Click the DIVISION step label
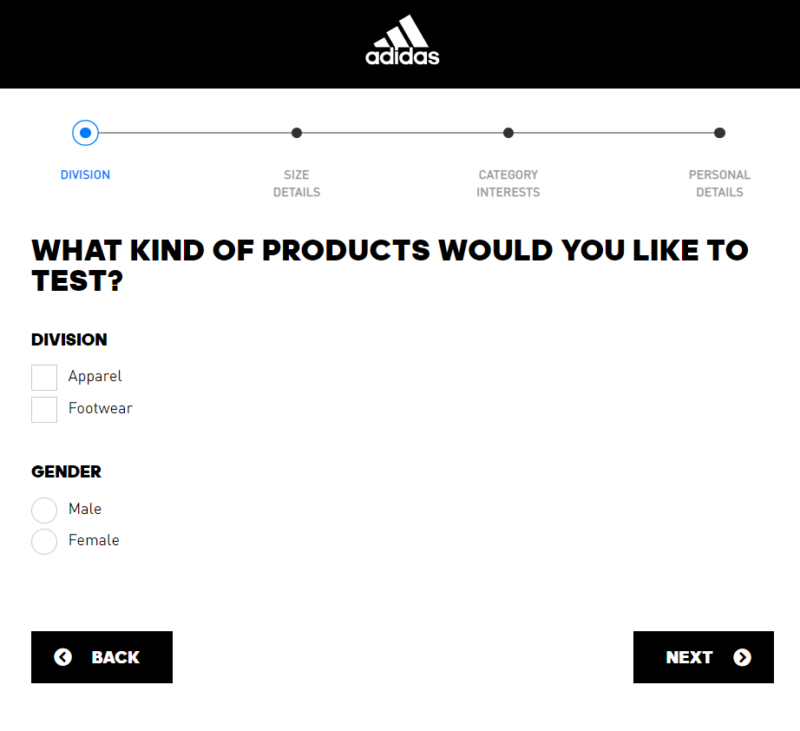The width and height of the screenshot is (800, 731). tap(85, 174)
